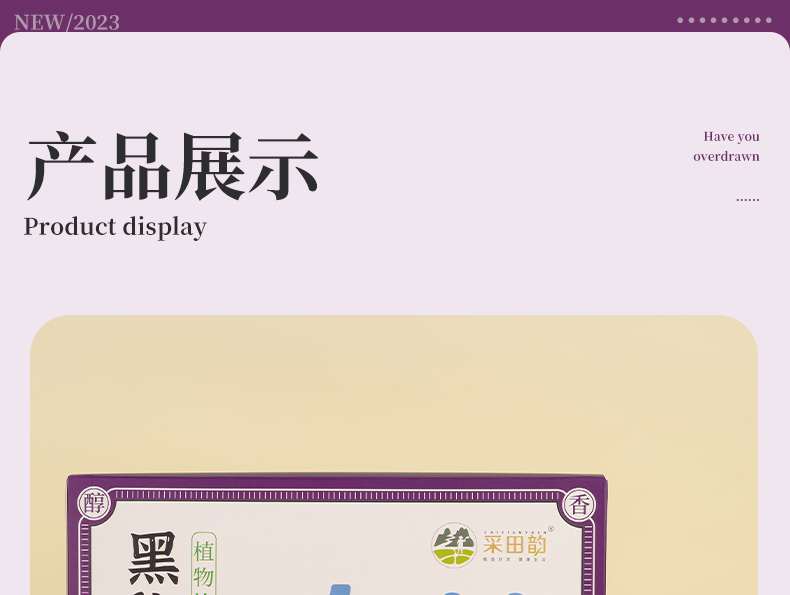Image resolution: width=790 pixels, height=595 pixels.
Task: Click the green 植物 label
Action: click(x=204, y=562)
